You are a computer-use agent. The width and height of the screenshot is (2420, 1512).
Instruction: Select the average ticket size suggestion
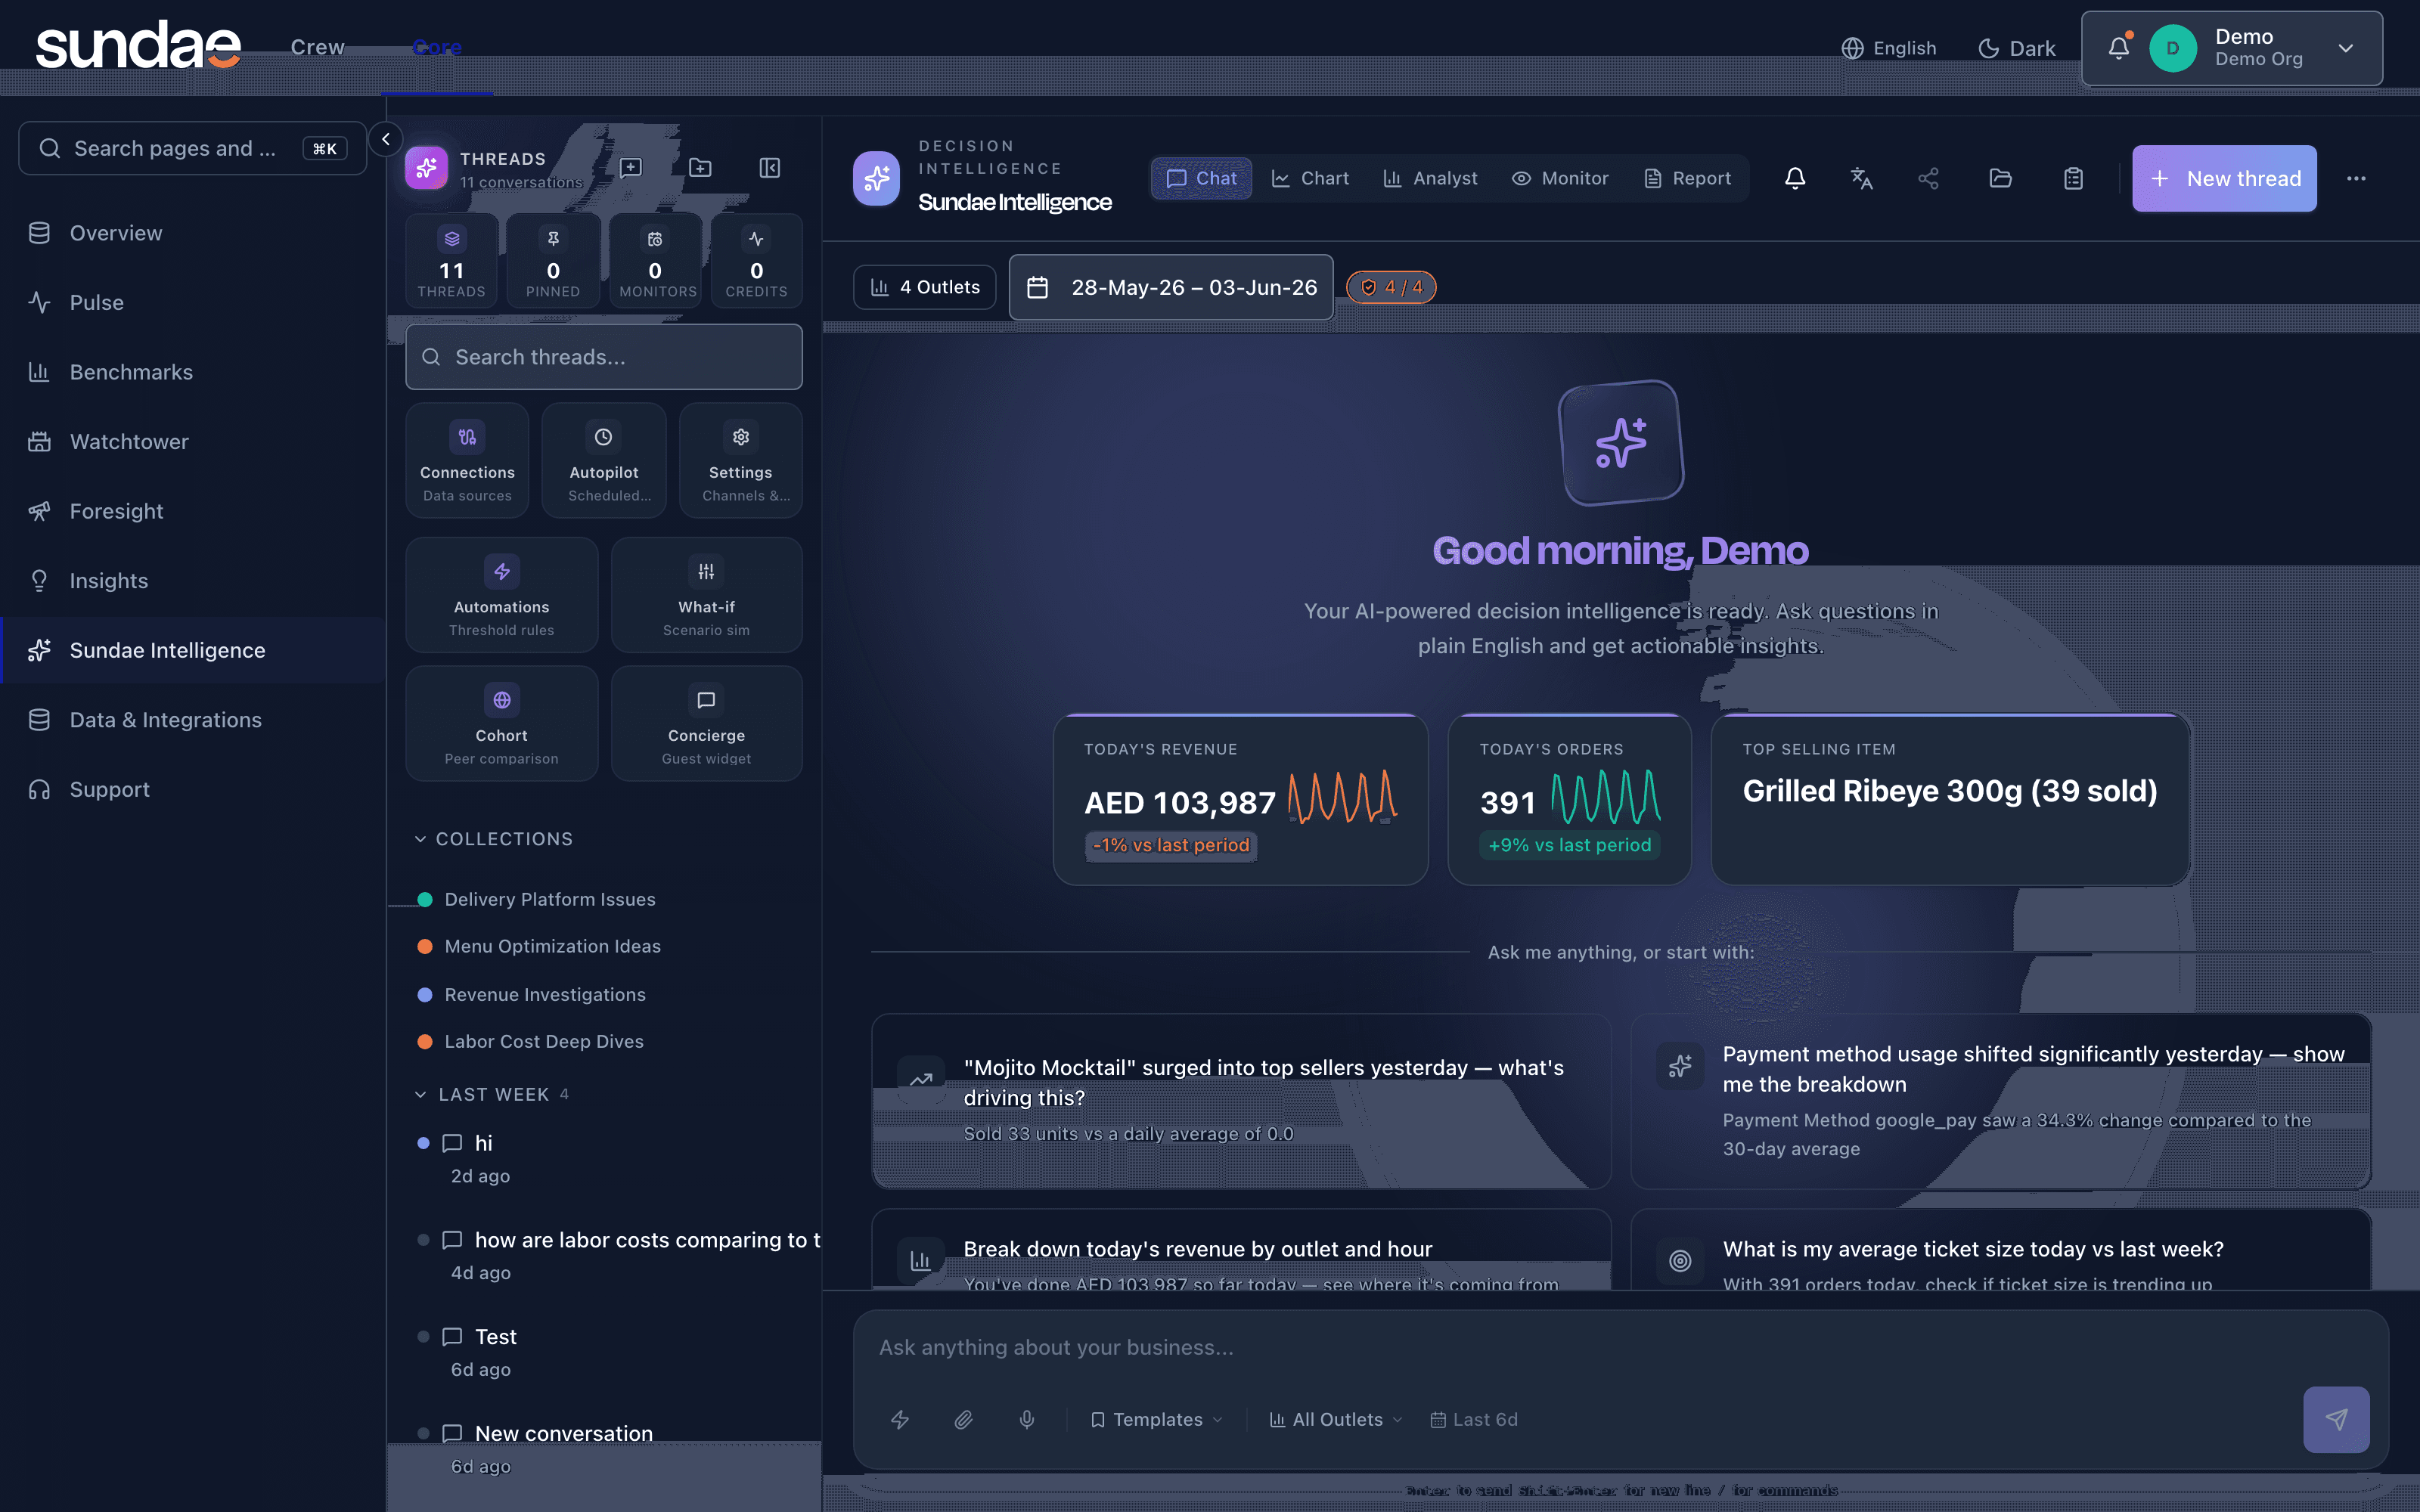click(x=2000, y=1250)
